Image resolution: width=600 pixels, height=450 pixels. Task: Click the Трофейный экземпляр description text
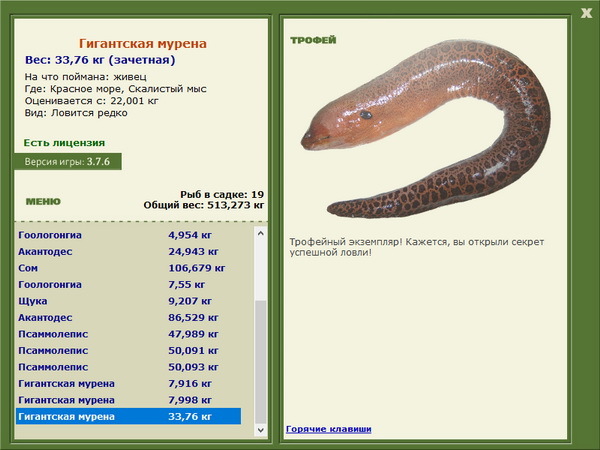coord(417,247)
